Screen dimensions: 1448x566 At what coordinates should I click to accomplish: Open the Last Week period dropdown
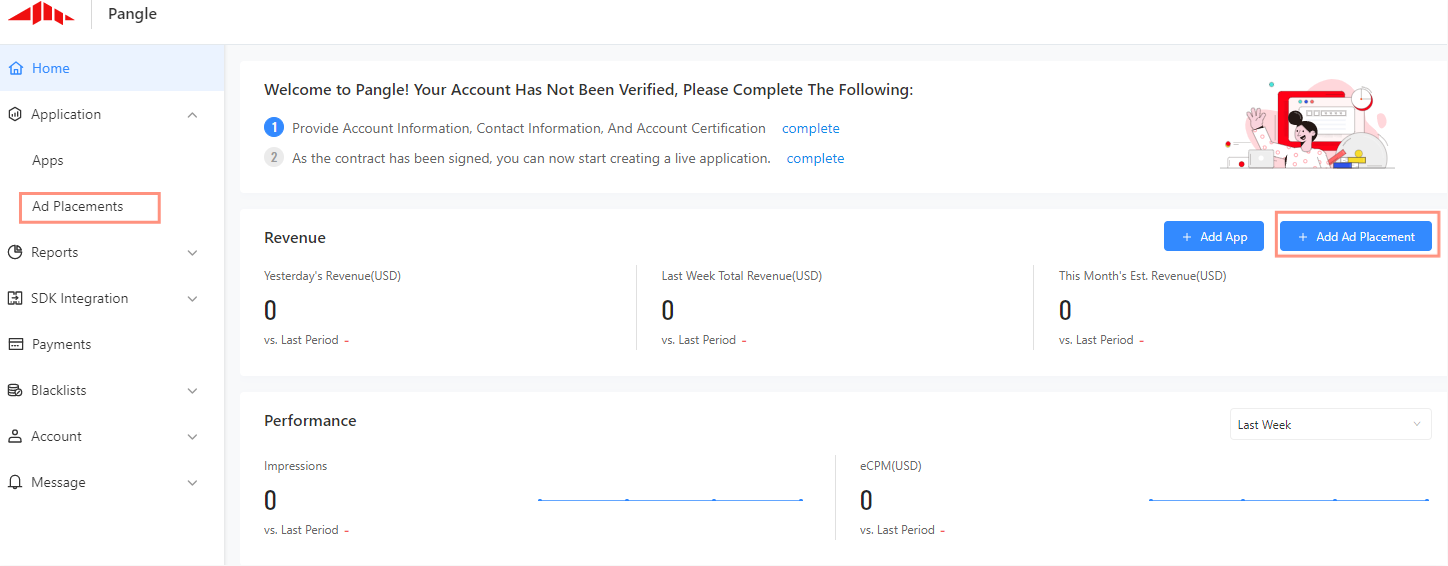coord(1329,425)
